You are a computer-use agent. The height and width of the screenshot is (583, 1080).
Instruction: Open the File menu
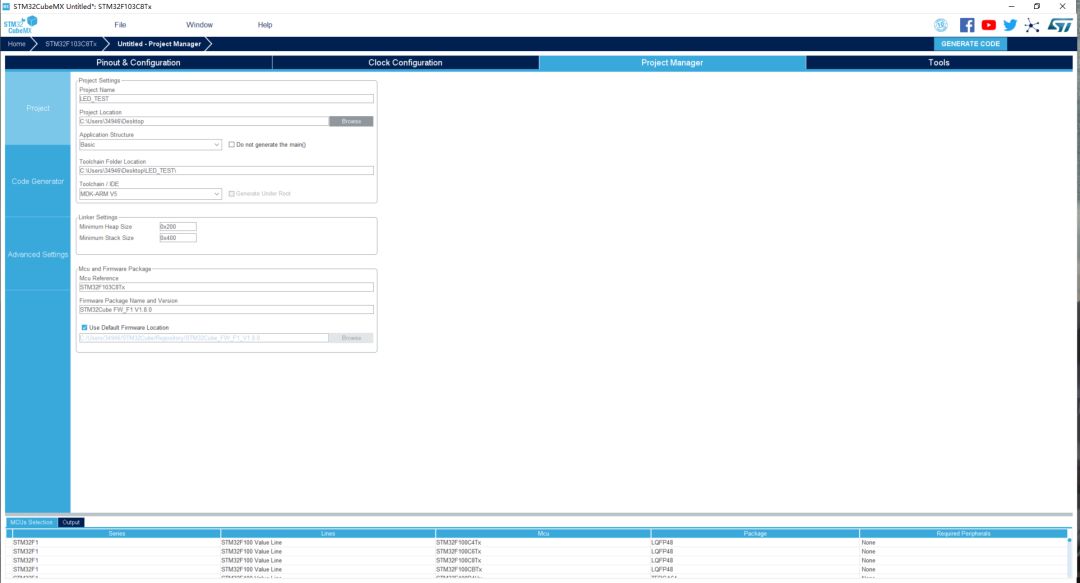120,25
